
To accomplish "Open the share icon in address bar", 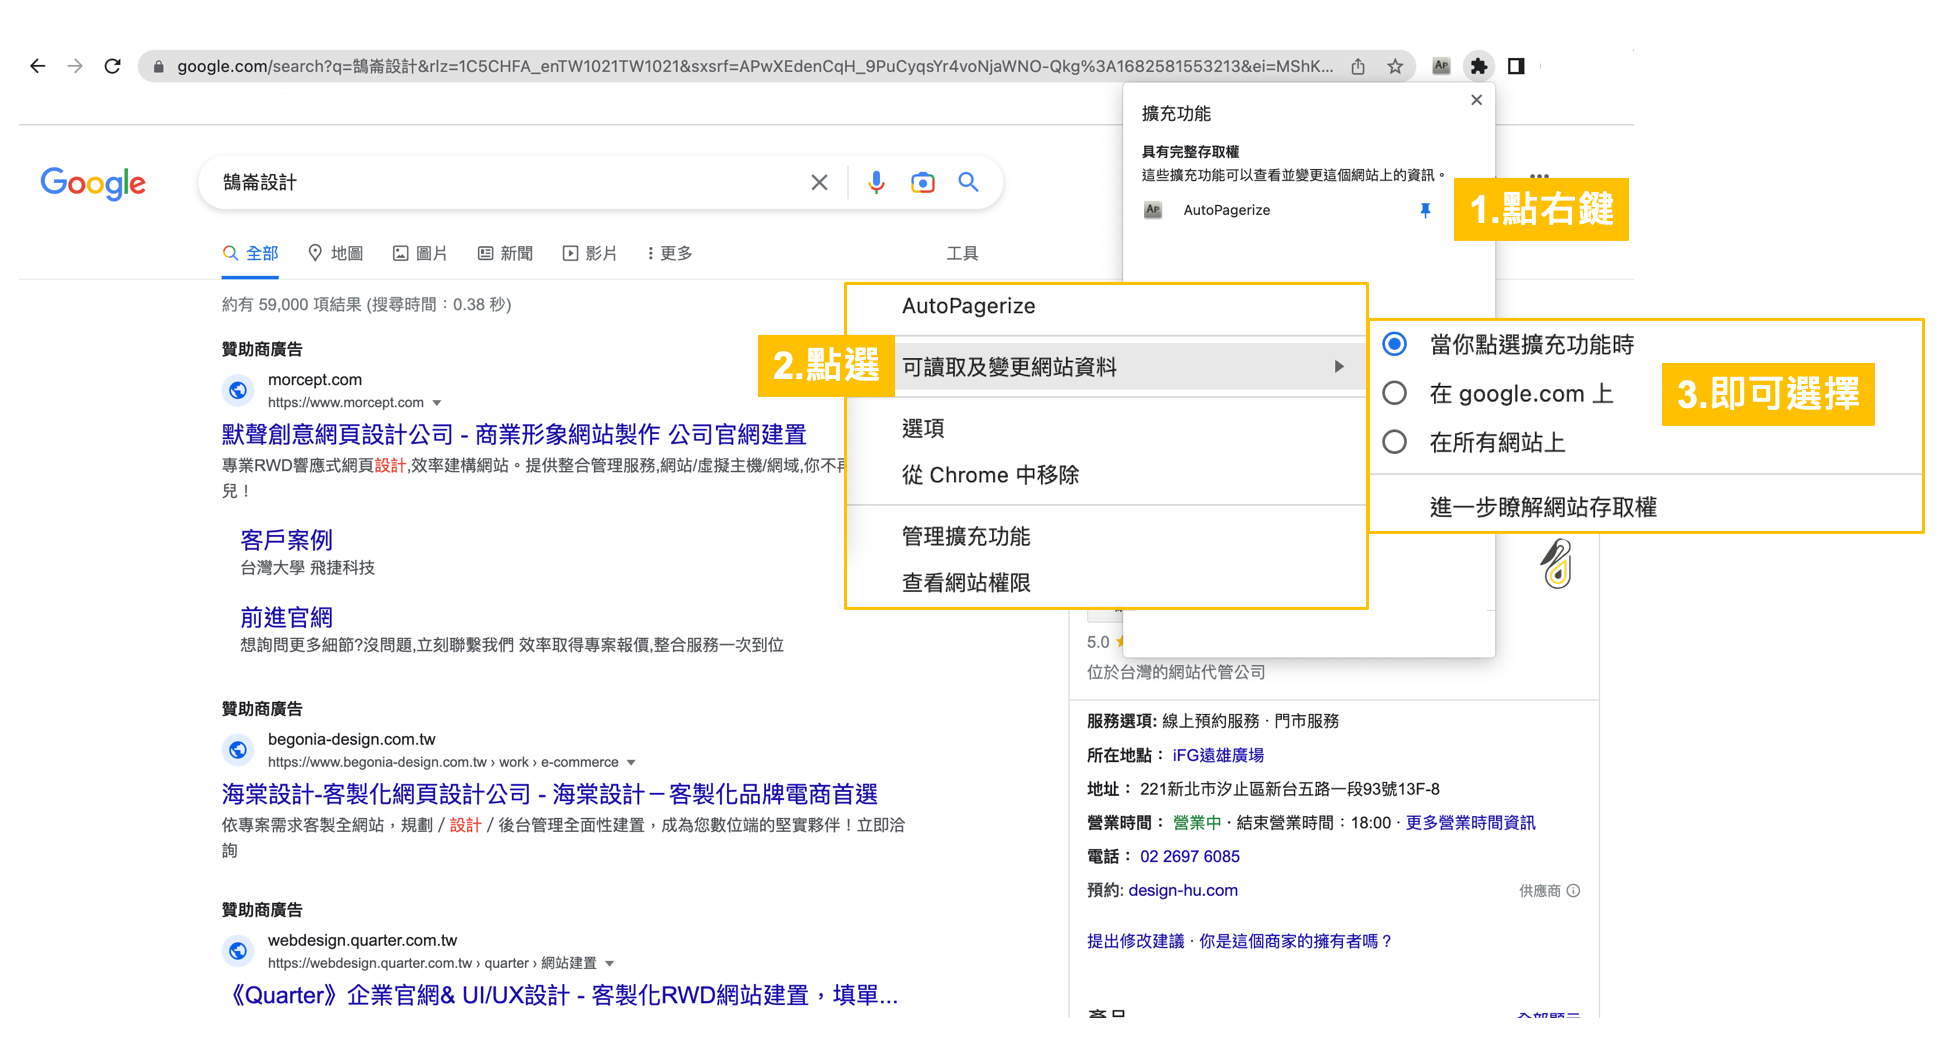I will point(1358,67).
